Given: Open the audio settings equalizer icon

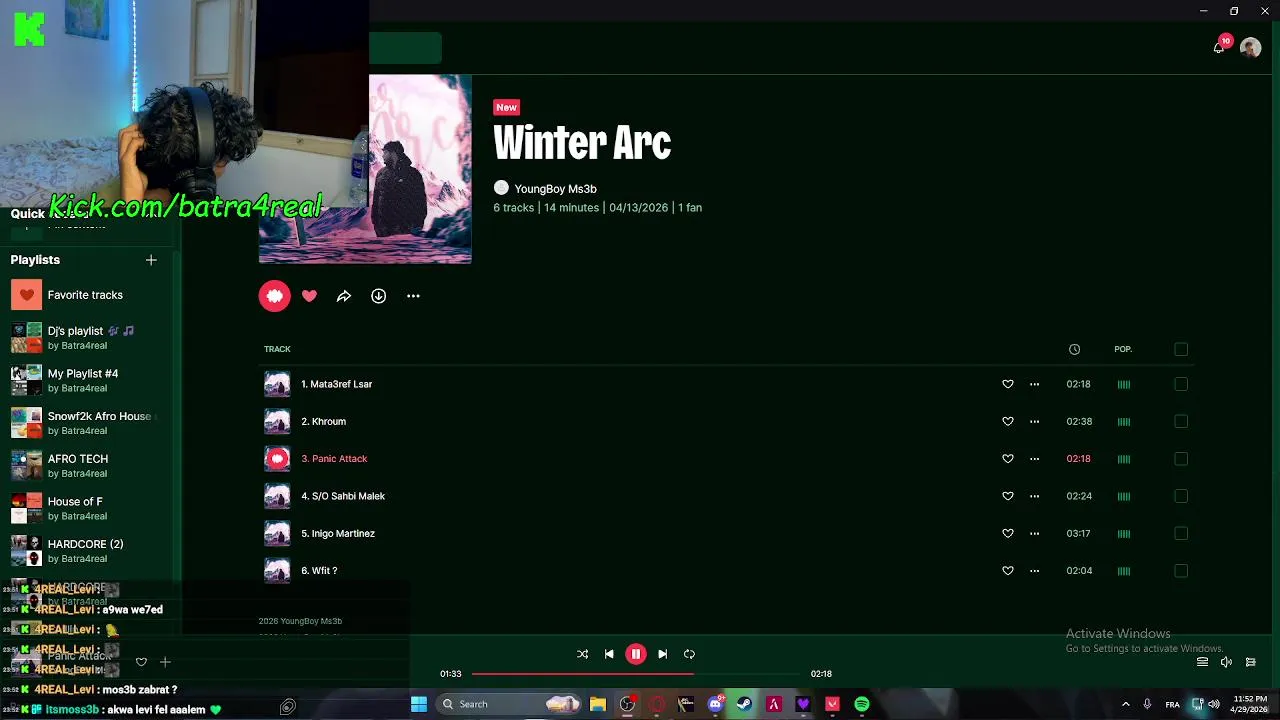Looking at the screenshot, I should 1251,662.
